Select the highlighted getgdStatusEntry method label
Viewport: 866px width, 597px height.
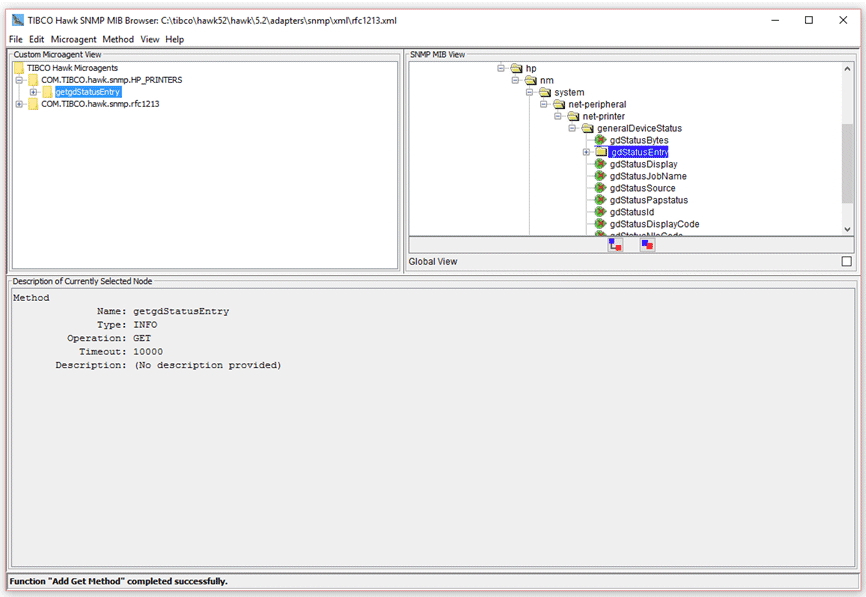coord(88,92)
